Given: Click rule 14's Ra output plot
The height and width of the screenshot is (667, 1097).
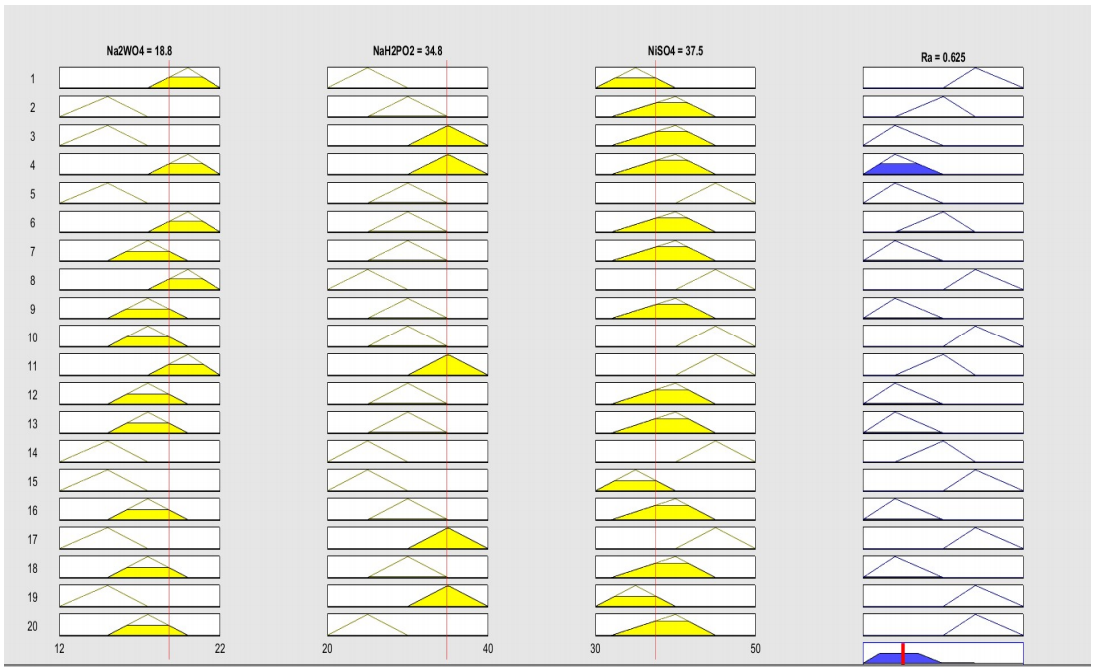Looking at the screenshot, I should pos(943,451).
